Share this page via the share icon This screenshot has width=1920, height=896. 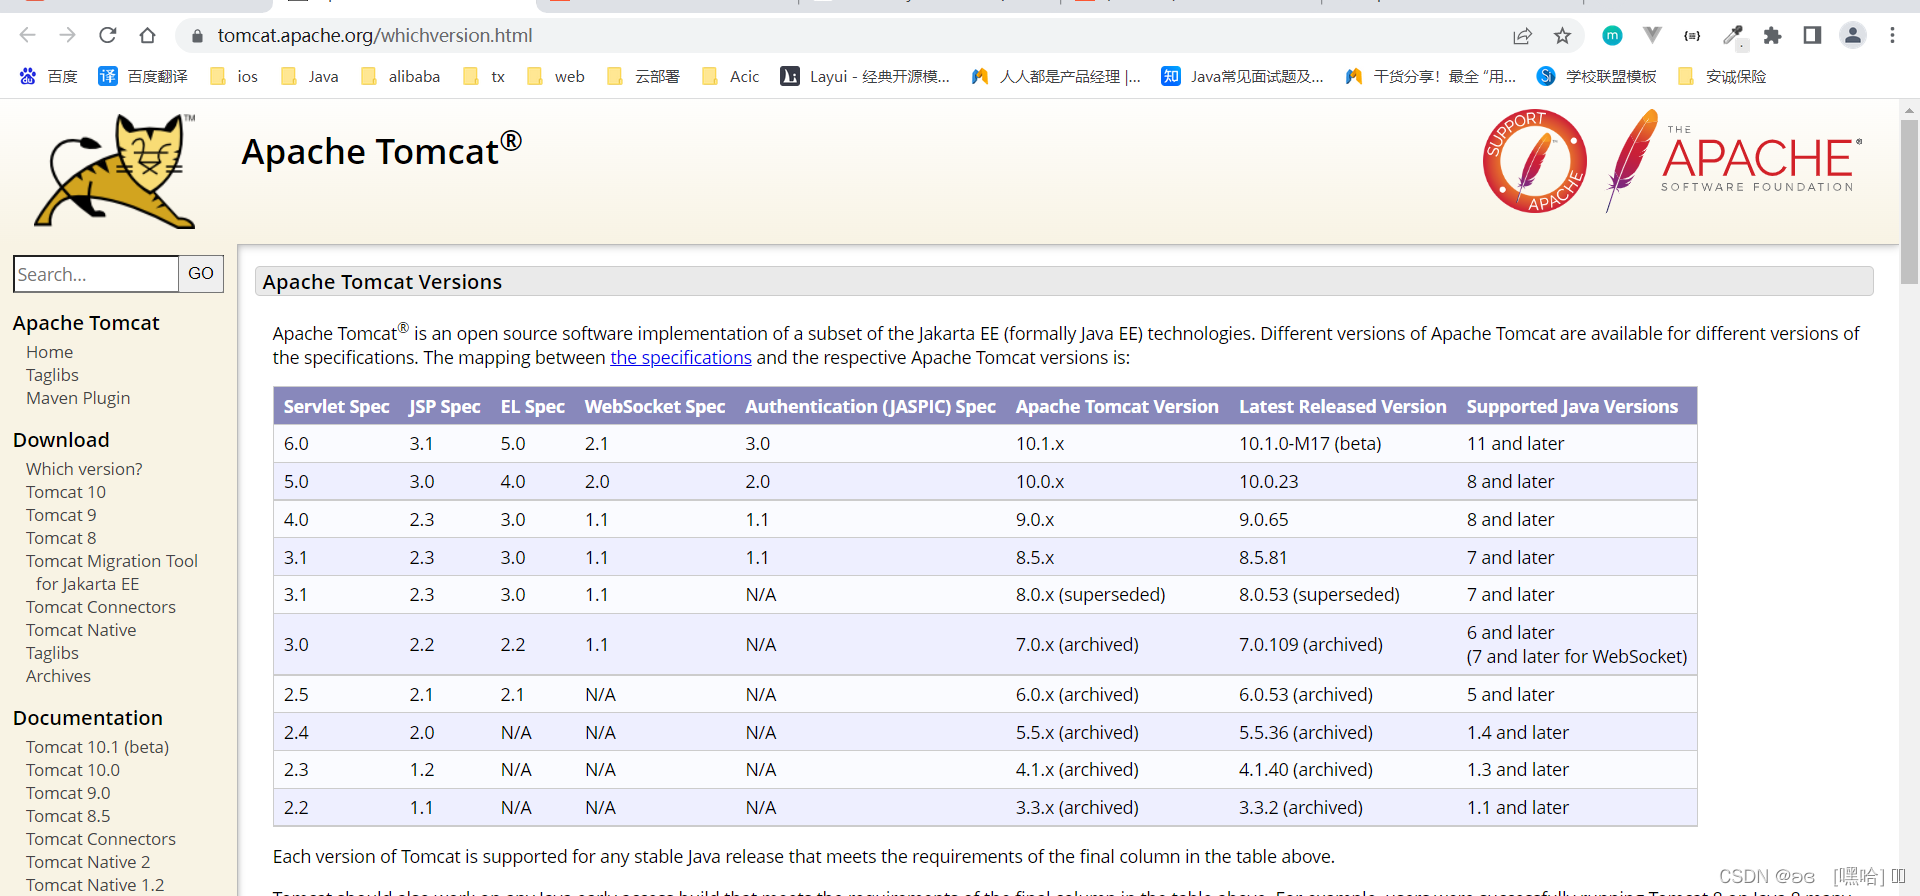(1522, 36)
